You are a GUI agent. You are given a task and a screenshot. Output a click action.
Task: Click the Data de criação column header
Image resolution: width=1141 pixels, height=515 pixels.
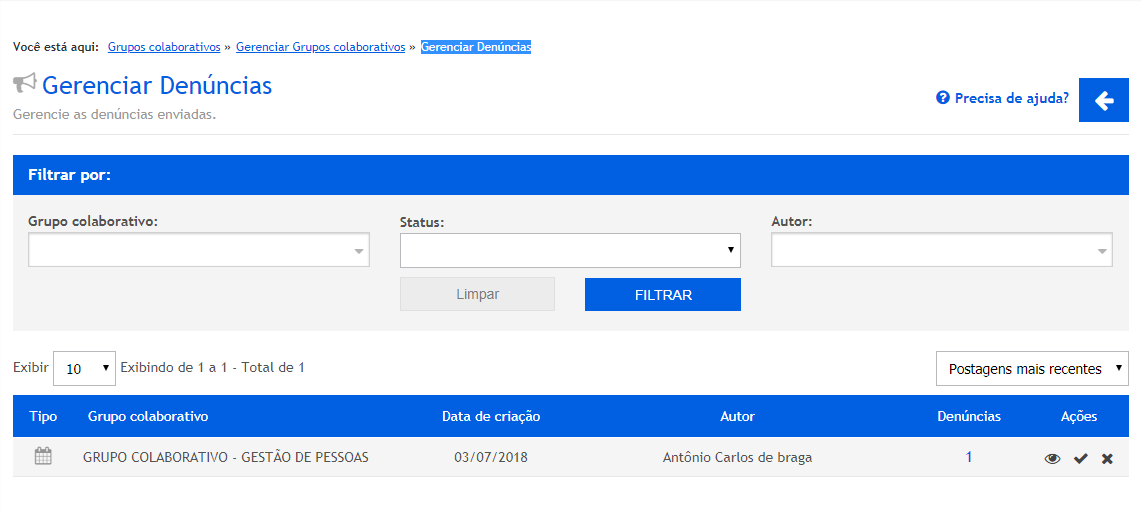[x=491, y=416]
